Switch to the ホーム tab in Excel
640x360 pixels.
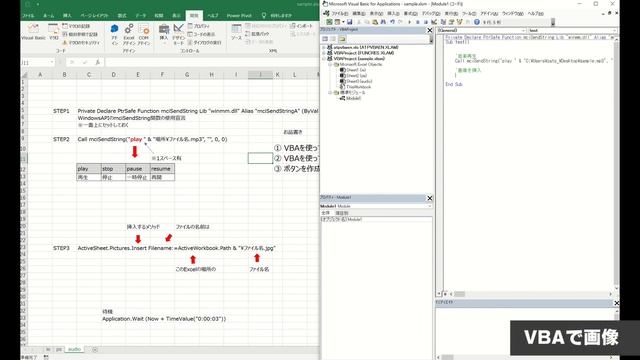pyautogui.click(x=49, y=16)
